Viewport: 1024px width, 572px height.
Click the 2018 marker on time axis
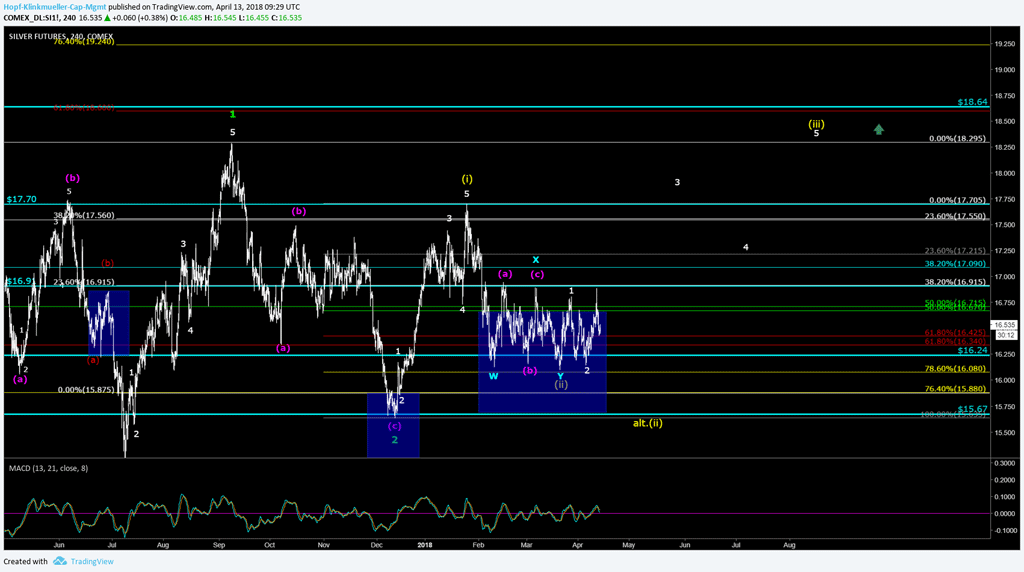(425, 544)
